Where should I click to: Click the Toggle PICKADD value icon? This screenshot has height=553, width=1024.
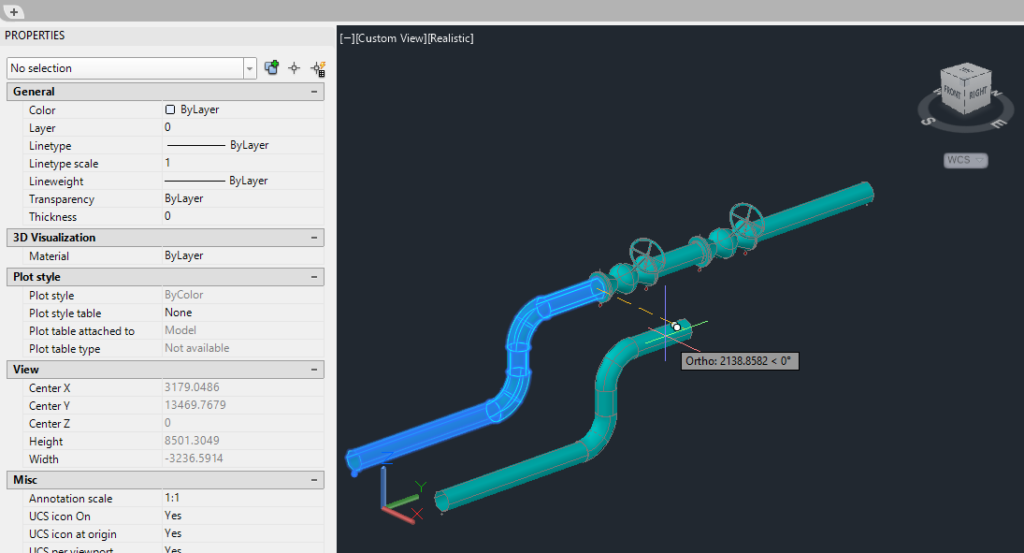point(272,68)
